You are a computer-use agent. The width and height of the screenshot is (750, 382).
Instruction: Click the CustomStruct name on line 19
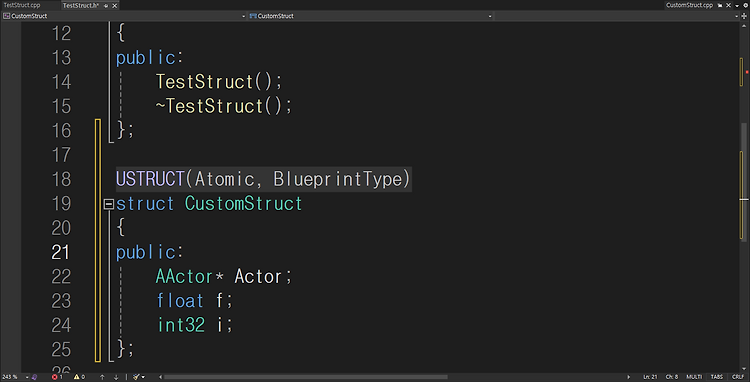(x=243, y=204)
